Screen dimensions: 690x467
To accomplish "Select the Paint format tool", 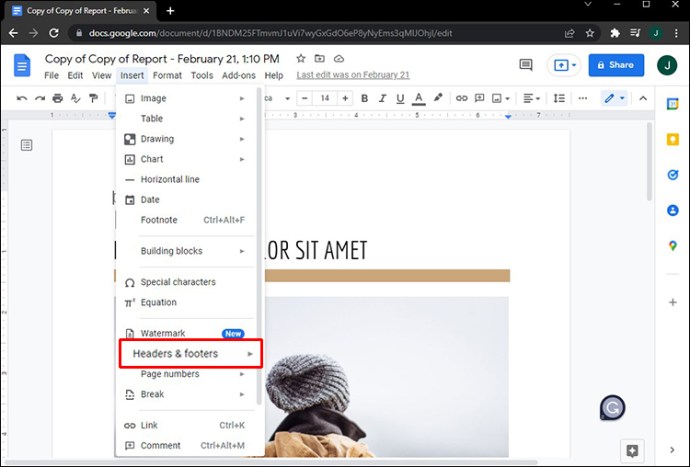I will [x=93, y=98].
